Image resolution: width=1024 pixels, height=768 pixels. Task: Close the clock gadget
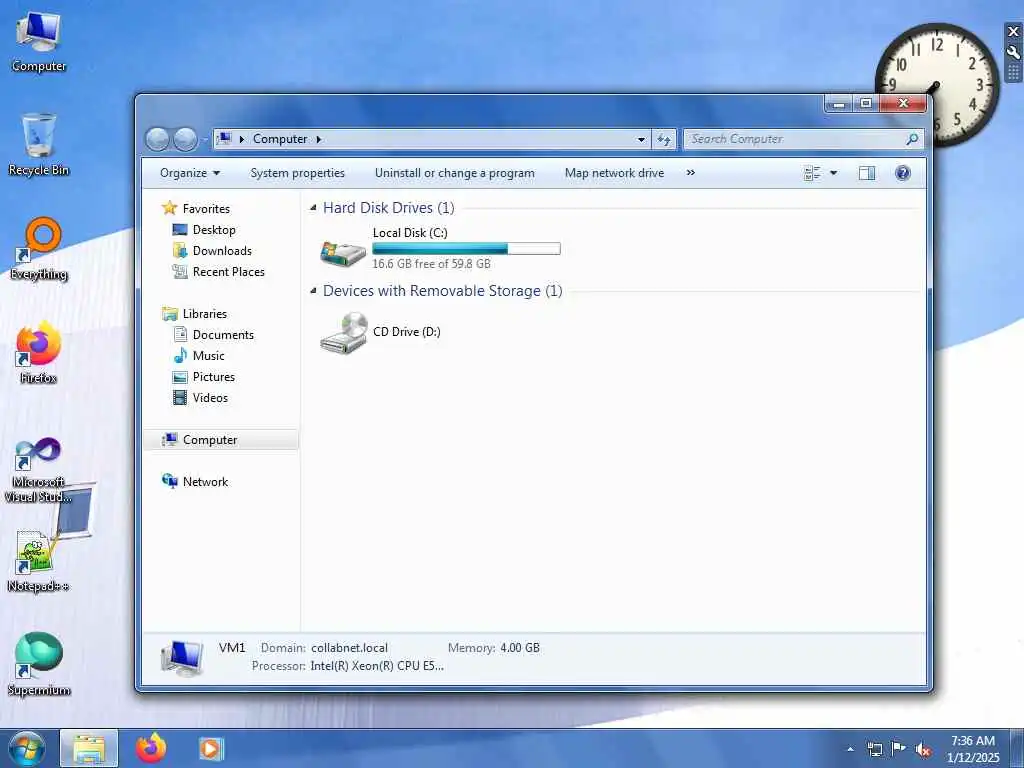click(x=1014, y=31)
